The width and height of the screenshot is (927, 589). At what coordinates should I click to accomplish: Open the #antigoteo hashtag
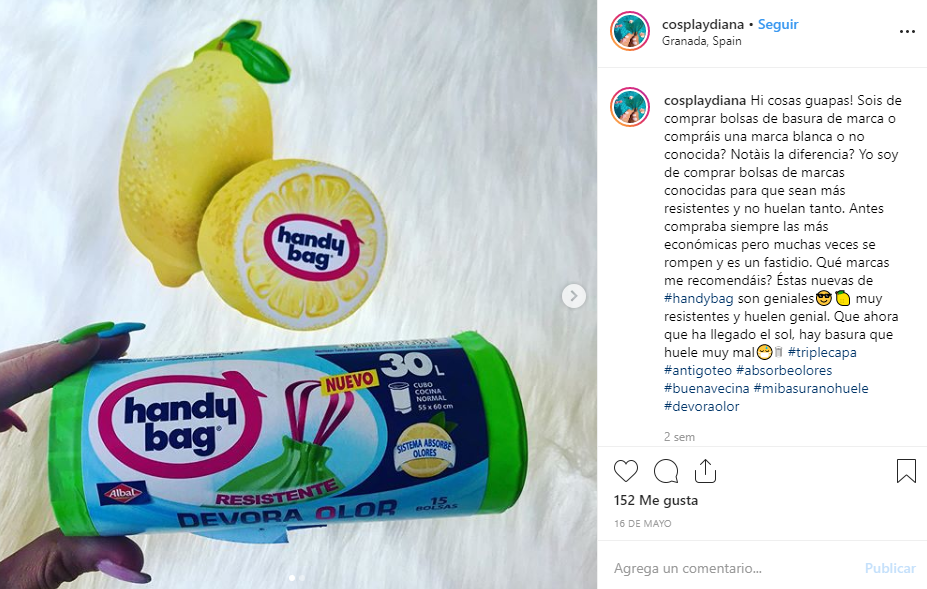click(698, 370)
